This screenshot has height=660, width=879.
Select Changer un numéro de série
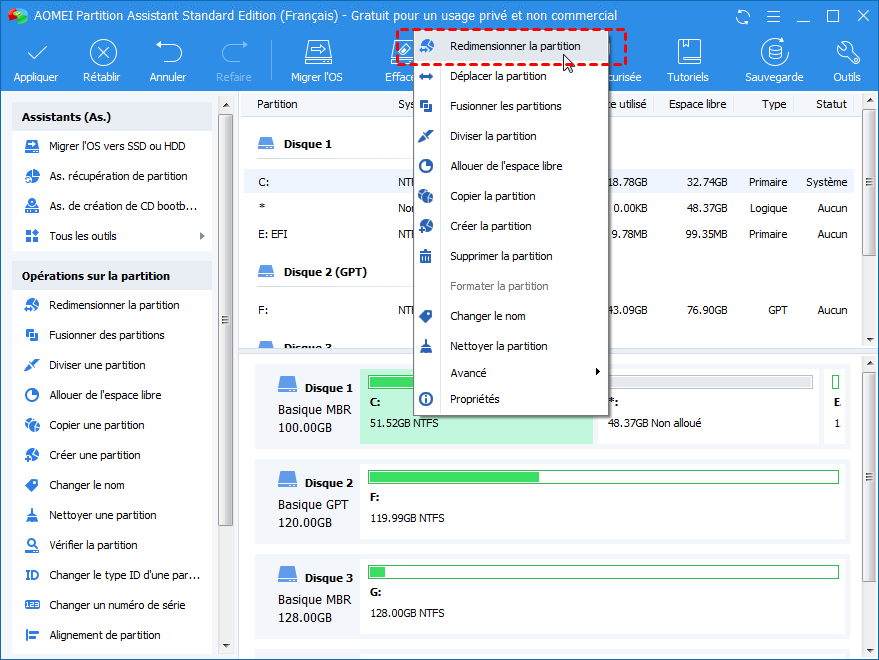tap(112, 605)
